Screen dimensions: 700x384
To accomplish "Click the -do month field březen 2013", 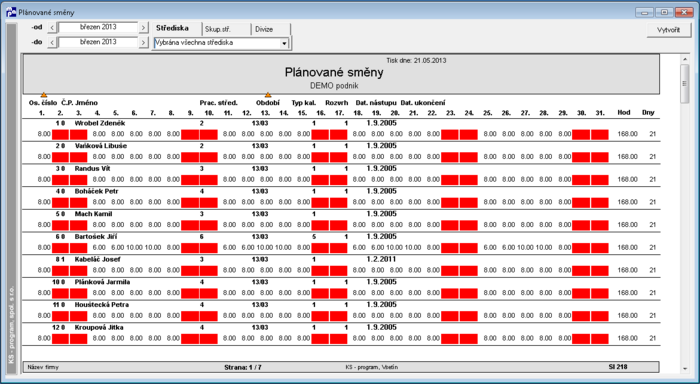I will pos(98,42).
